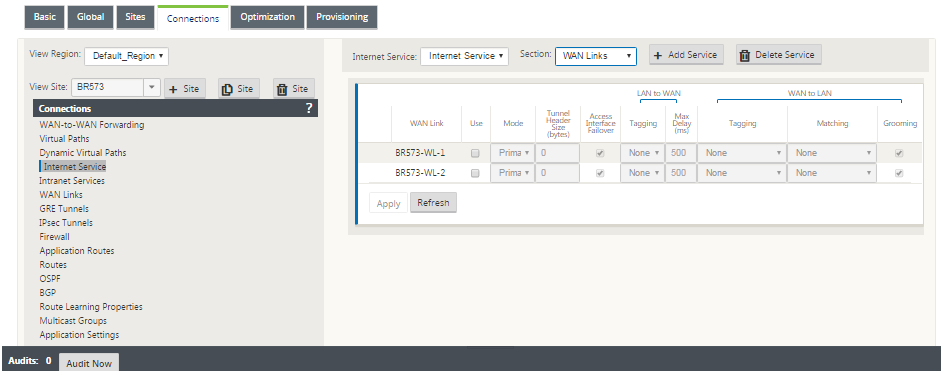This screenshot has width=941, height=371.
Task: Toggle Grooming checkbox for BR573-WL-1
Action: pos(899,153)
